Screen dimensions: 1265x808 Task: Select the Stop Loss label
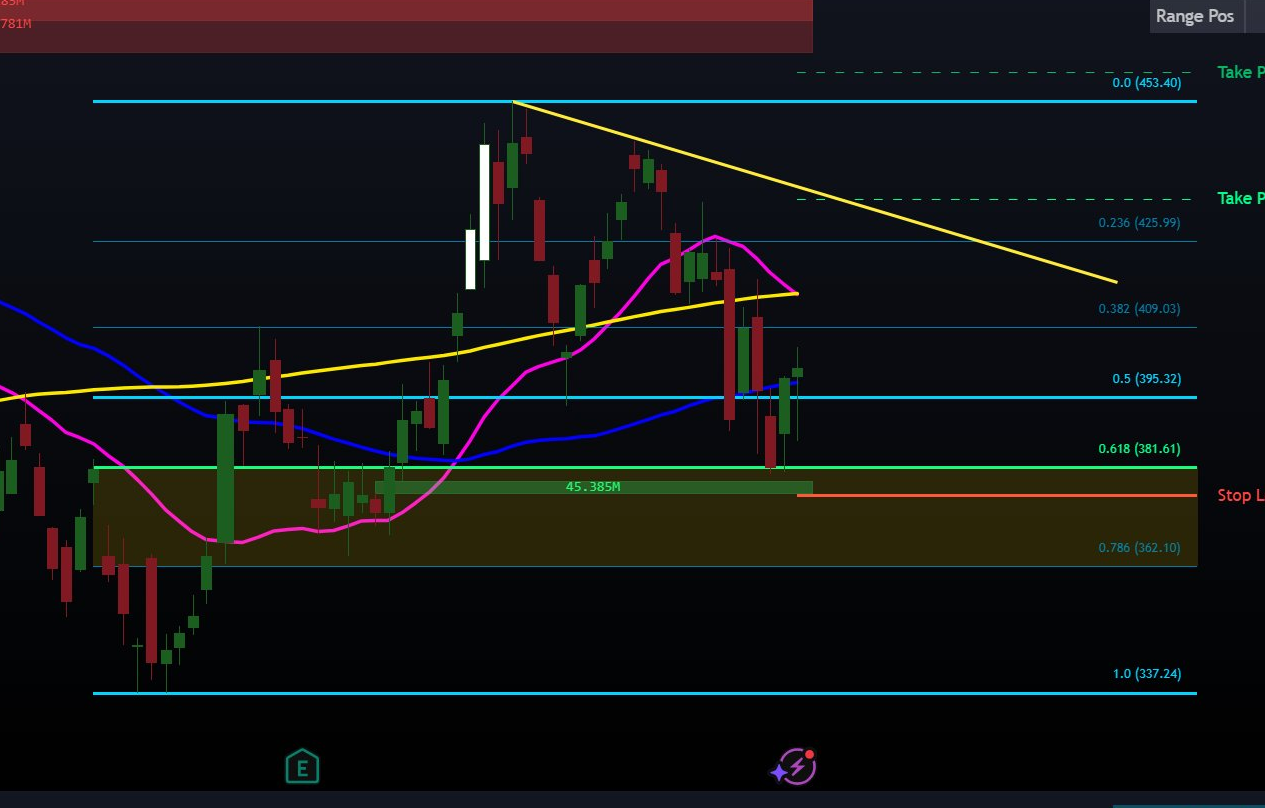[x=1241, y=495]
